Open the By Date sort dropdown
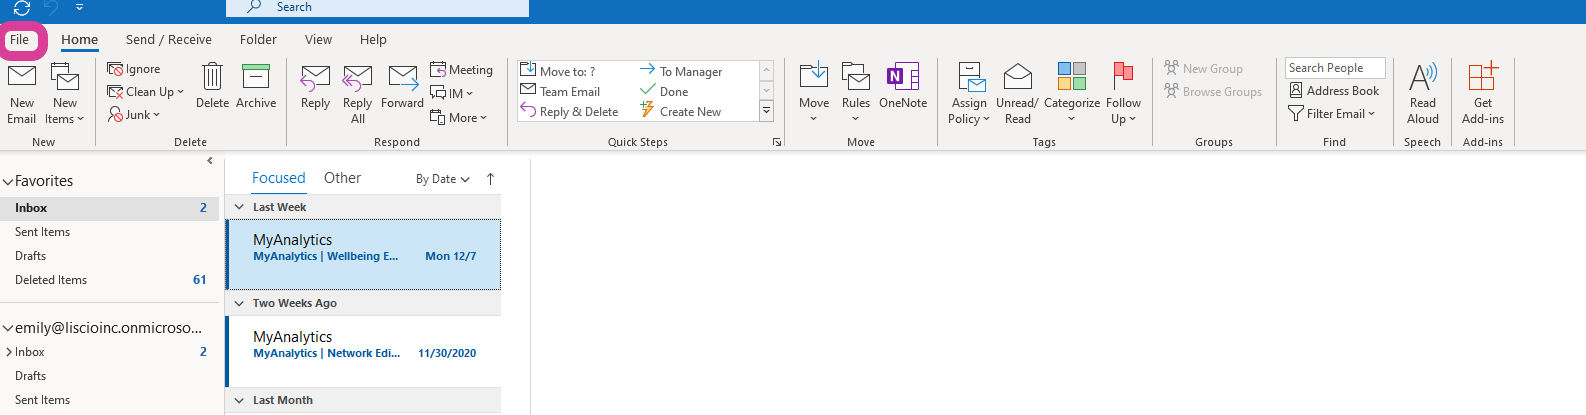Viewport: 1586px width, 415px height. [x=442, y=179]
